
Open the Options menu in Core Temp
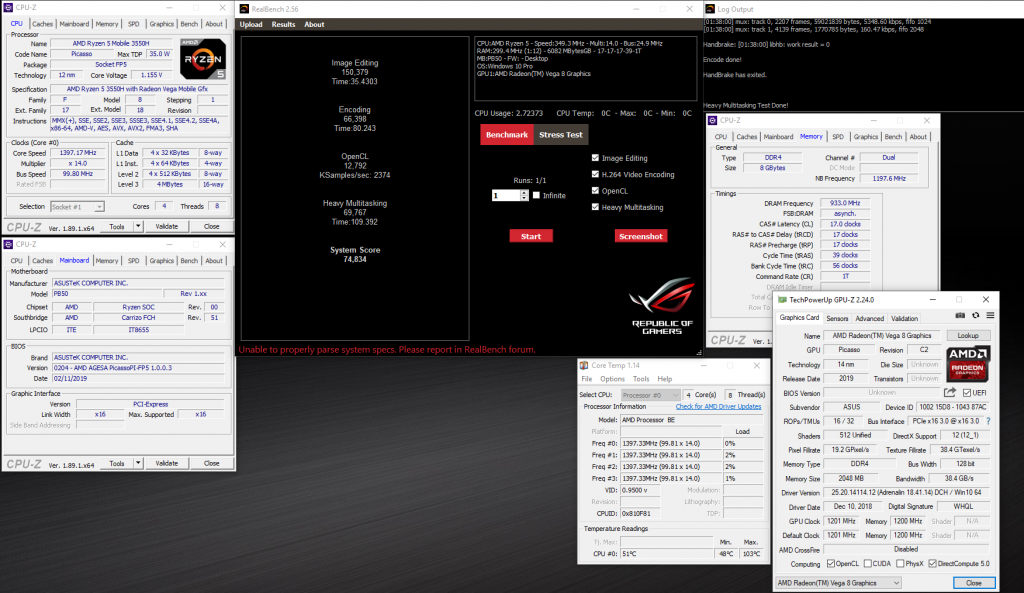point(612,379)
